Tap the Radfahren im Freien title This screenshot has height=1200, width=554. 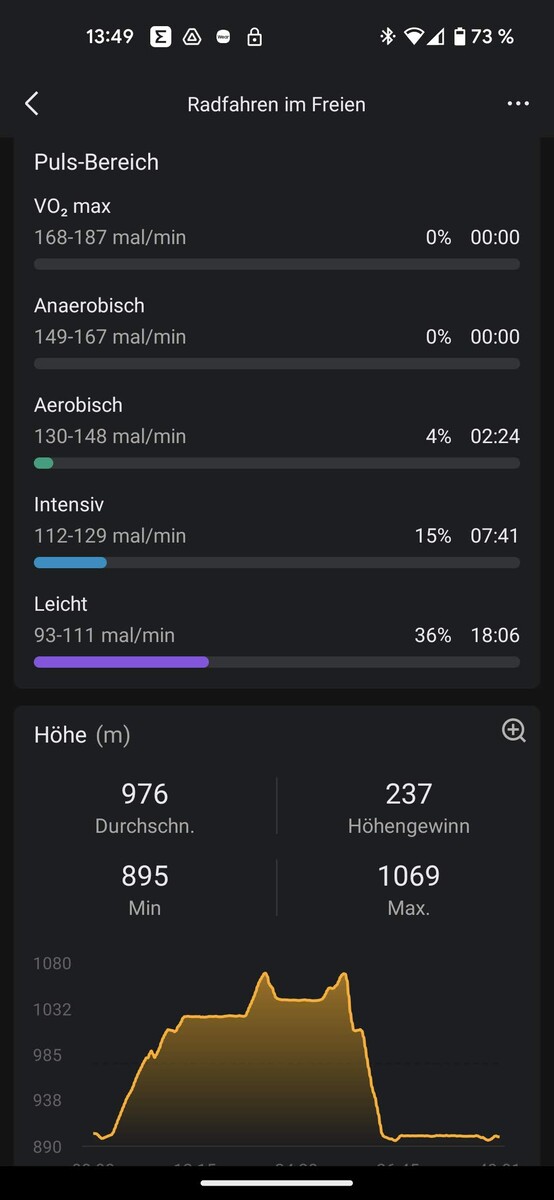277,104
